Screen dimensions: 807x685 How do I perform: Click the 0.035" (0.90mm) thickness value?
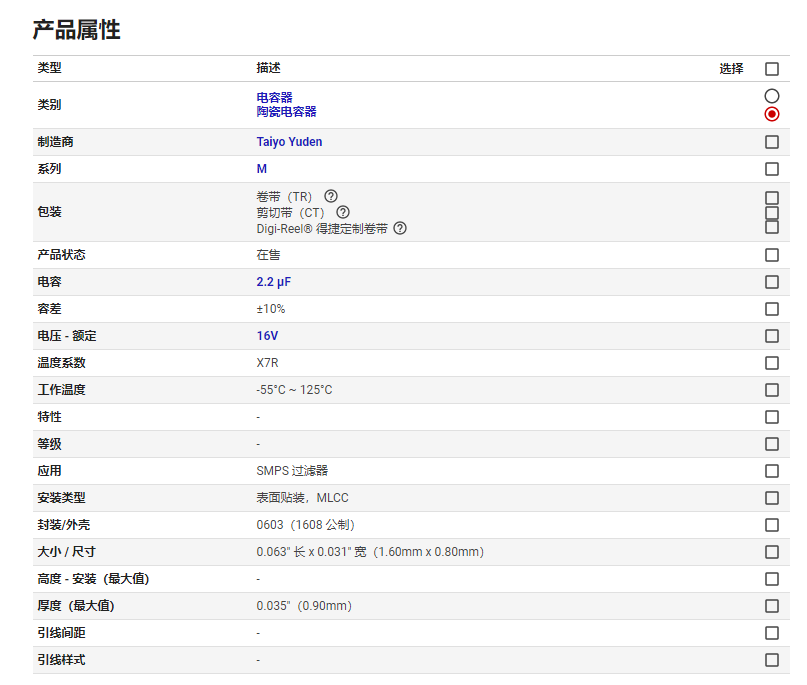[304, 606]
